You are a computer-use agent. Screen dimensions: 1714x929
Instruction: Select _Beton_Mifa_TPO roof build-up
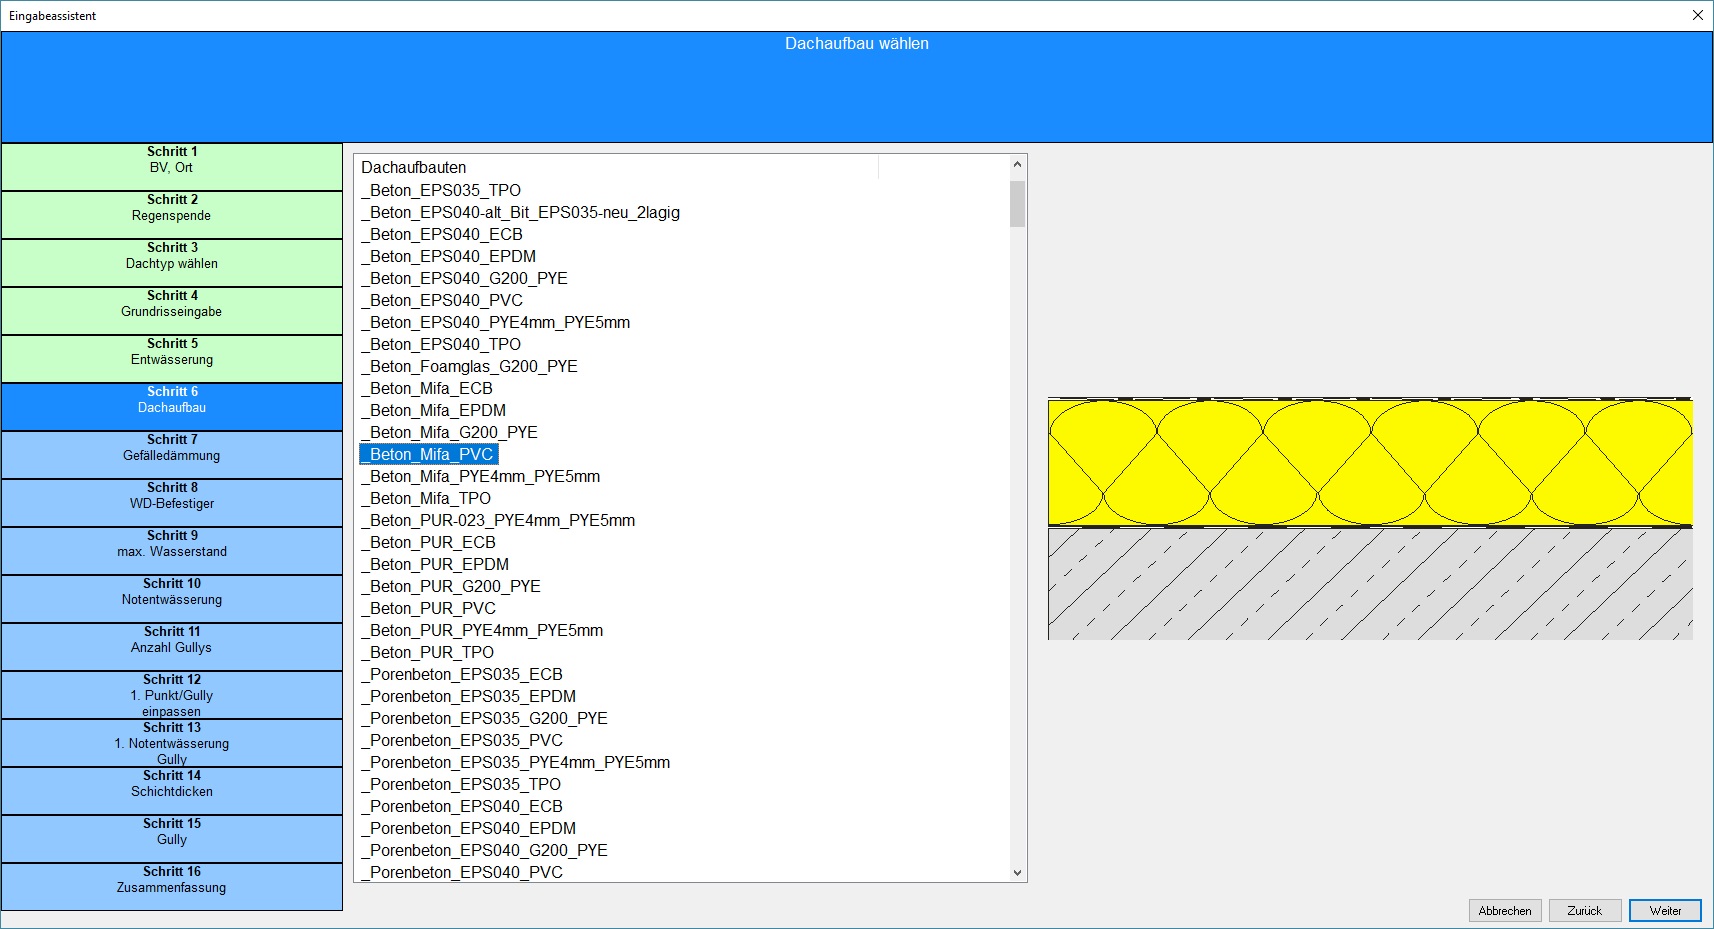coord(426,498)
